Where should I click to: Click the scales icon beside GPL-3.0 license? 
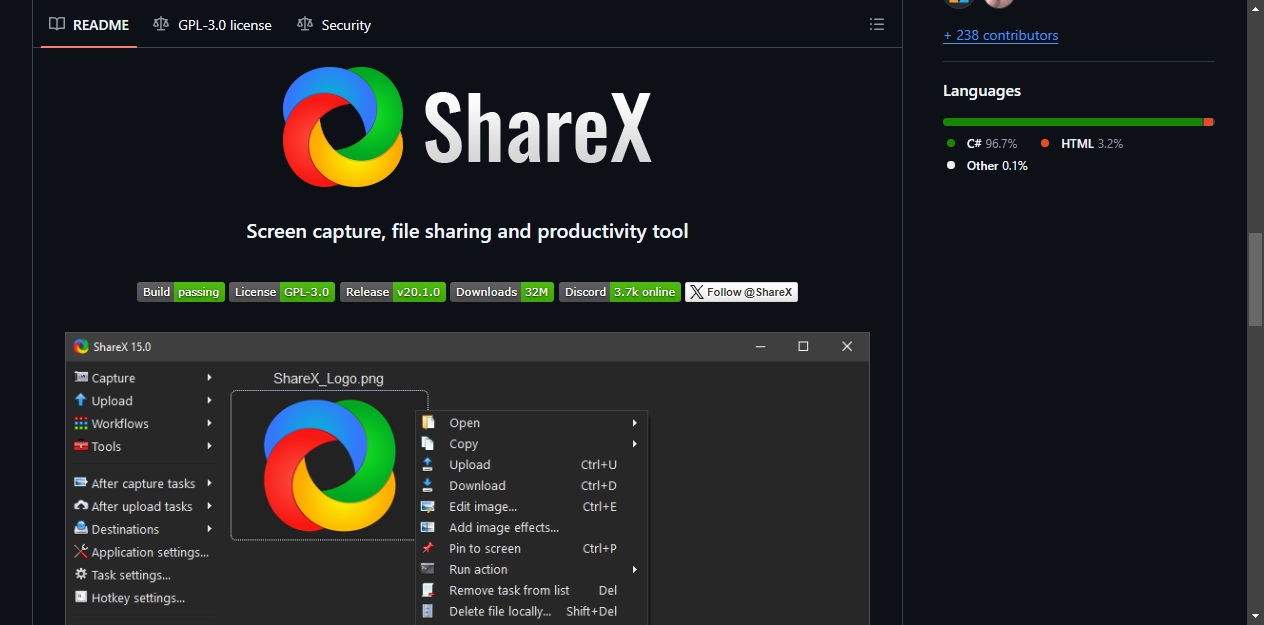[x=161, y=24]
